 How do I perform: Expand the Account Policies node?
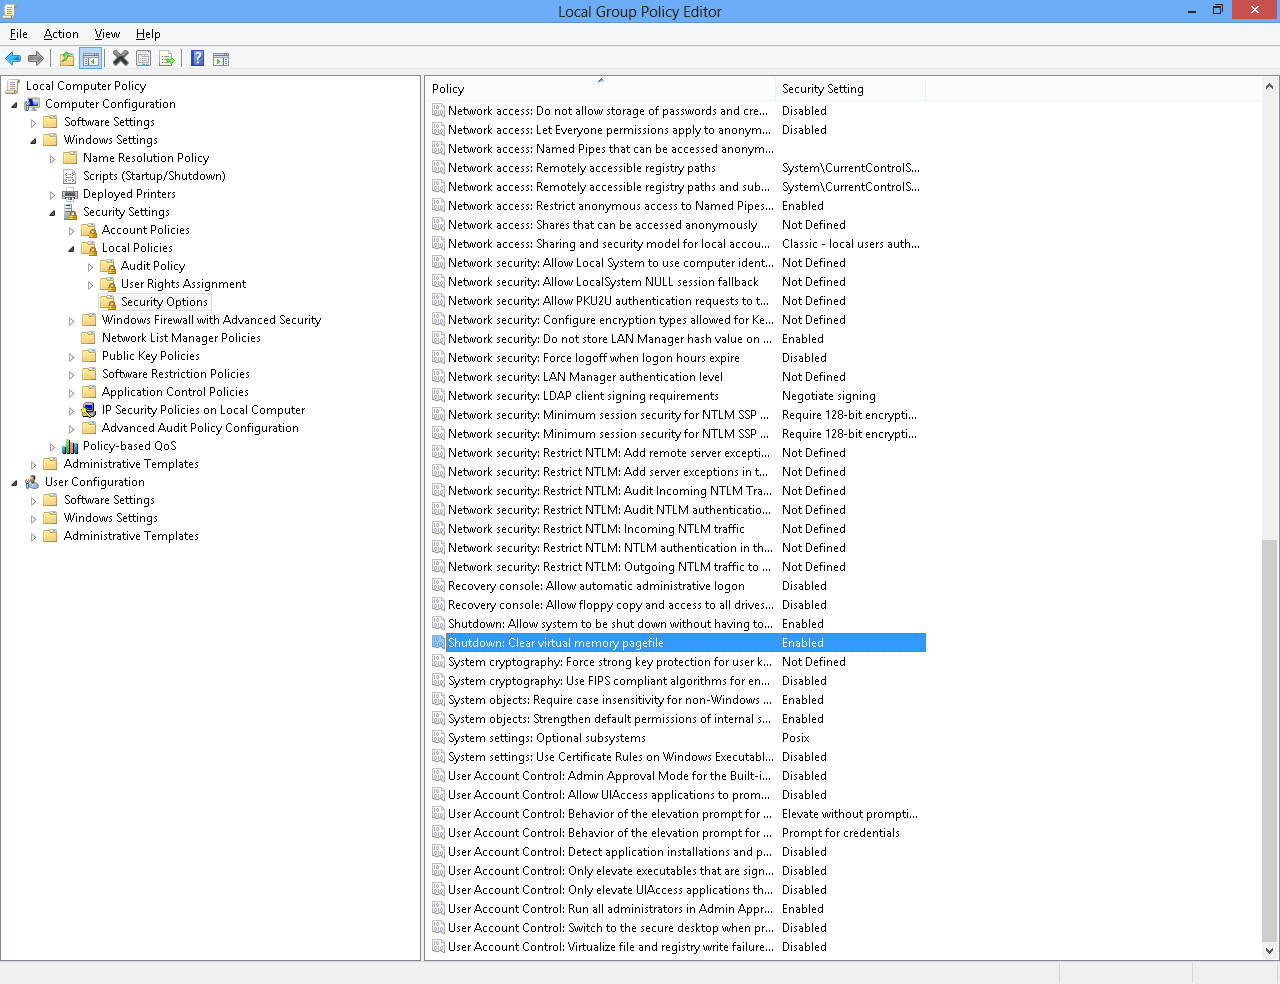71,231
